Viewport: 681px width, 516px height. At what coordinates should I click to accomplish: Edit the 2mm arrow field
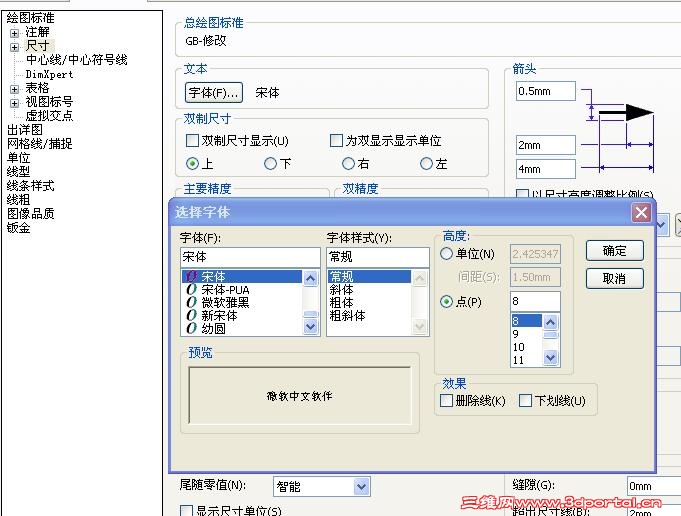(546, 145)
